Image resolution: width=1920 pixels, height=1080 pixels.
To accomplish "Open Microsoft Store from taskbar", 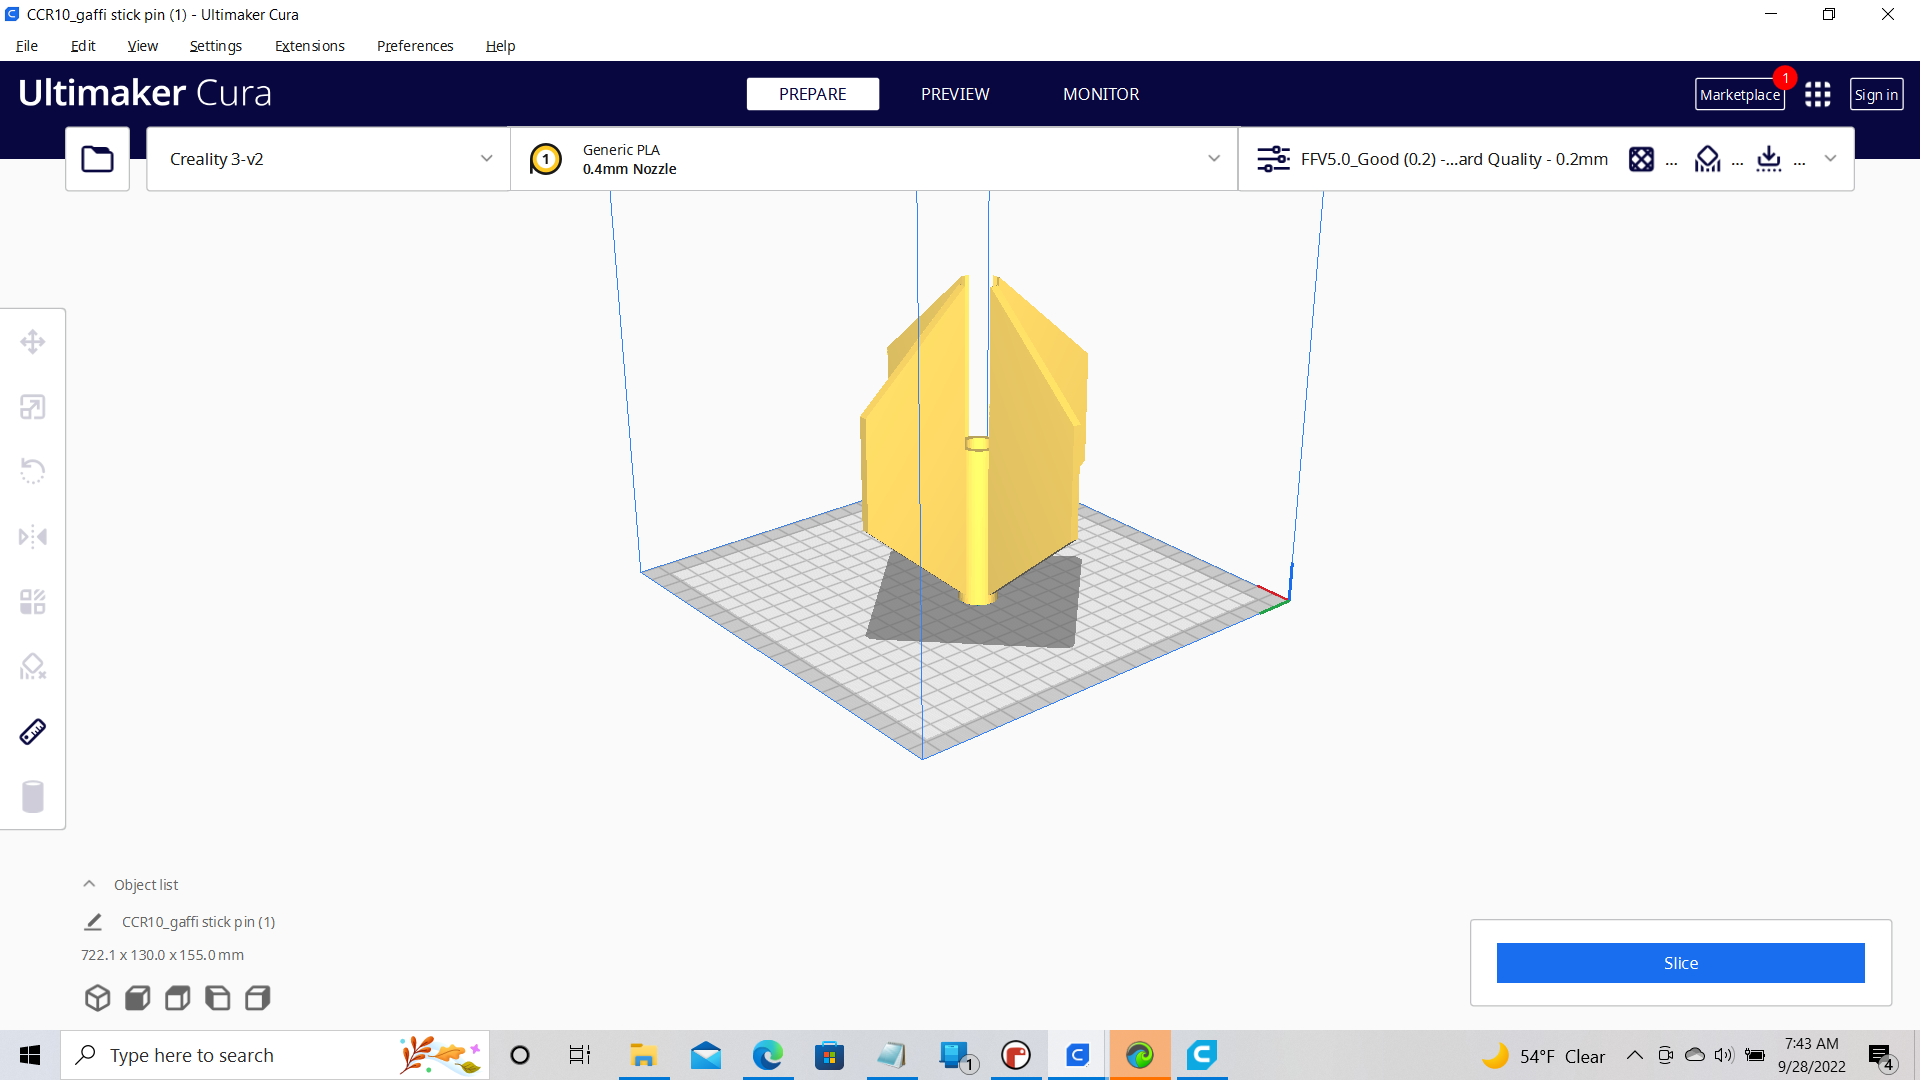I will point(829,1055).
